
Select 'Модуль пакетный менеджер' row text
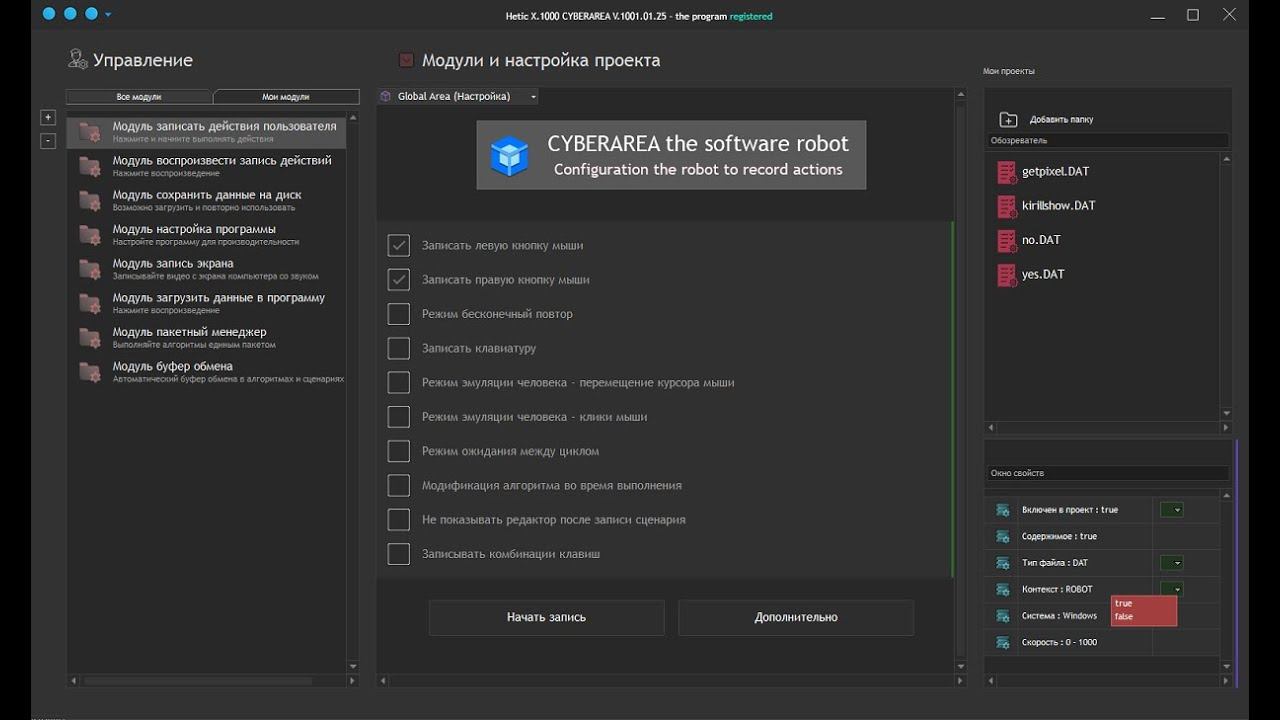point(190,332)
